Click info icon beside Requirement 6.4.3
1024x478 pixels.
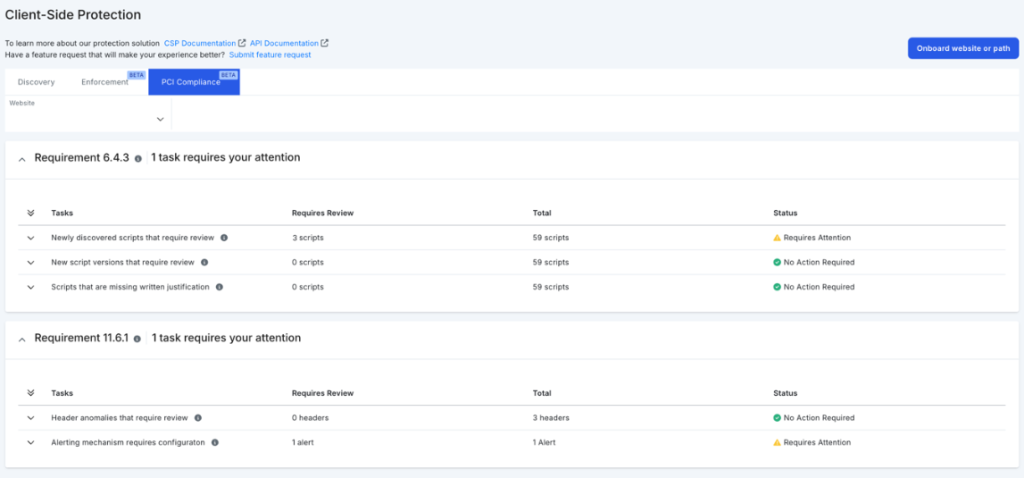click(x=138, y=159)
